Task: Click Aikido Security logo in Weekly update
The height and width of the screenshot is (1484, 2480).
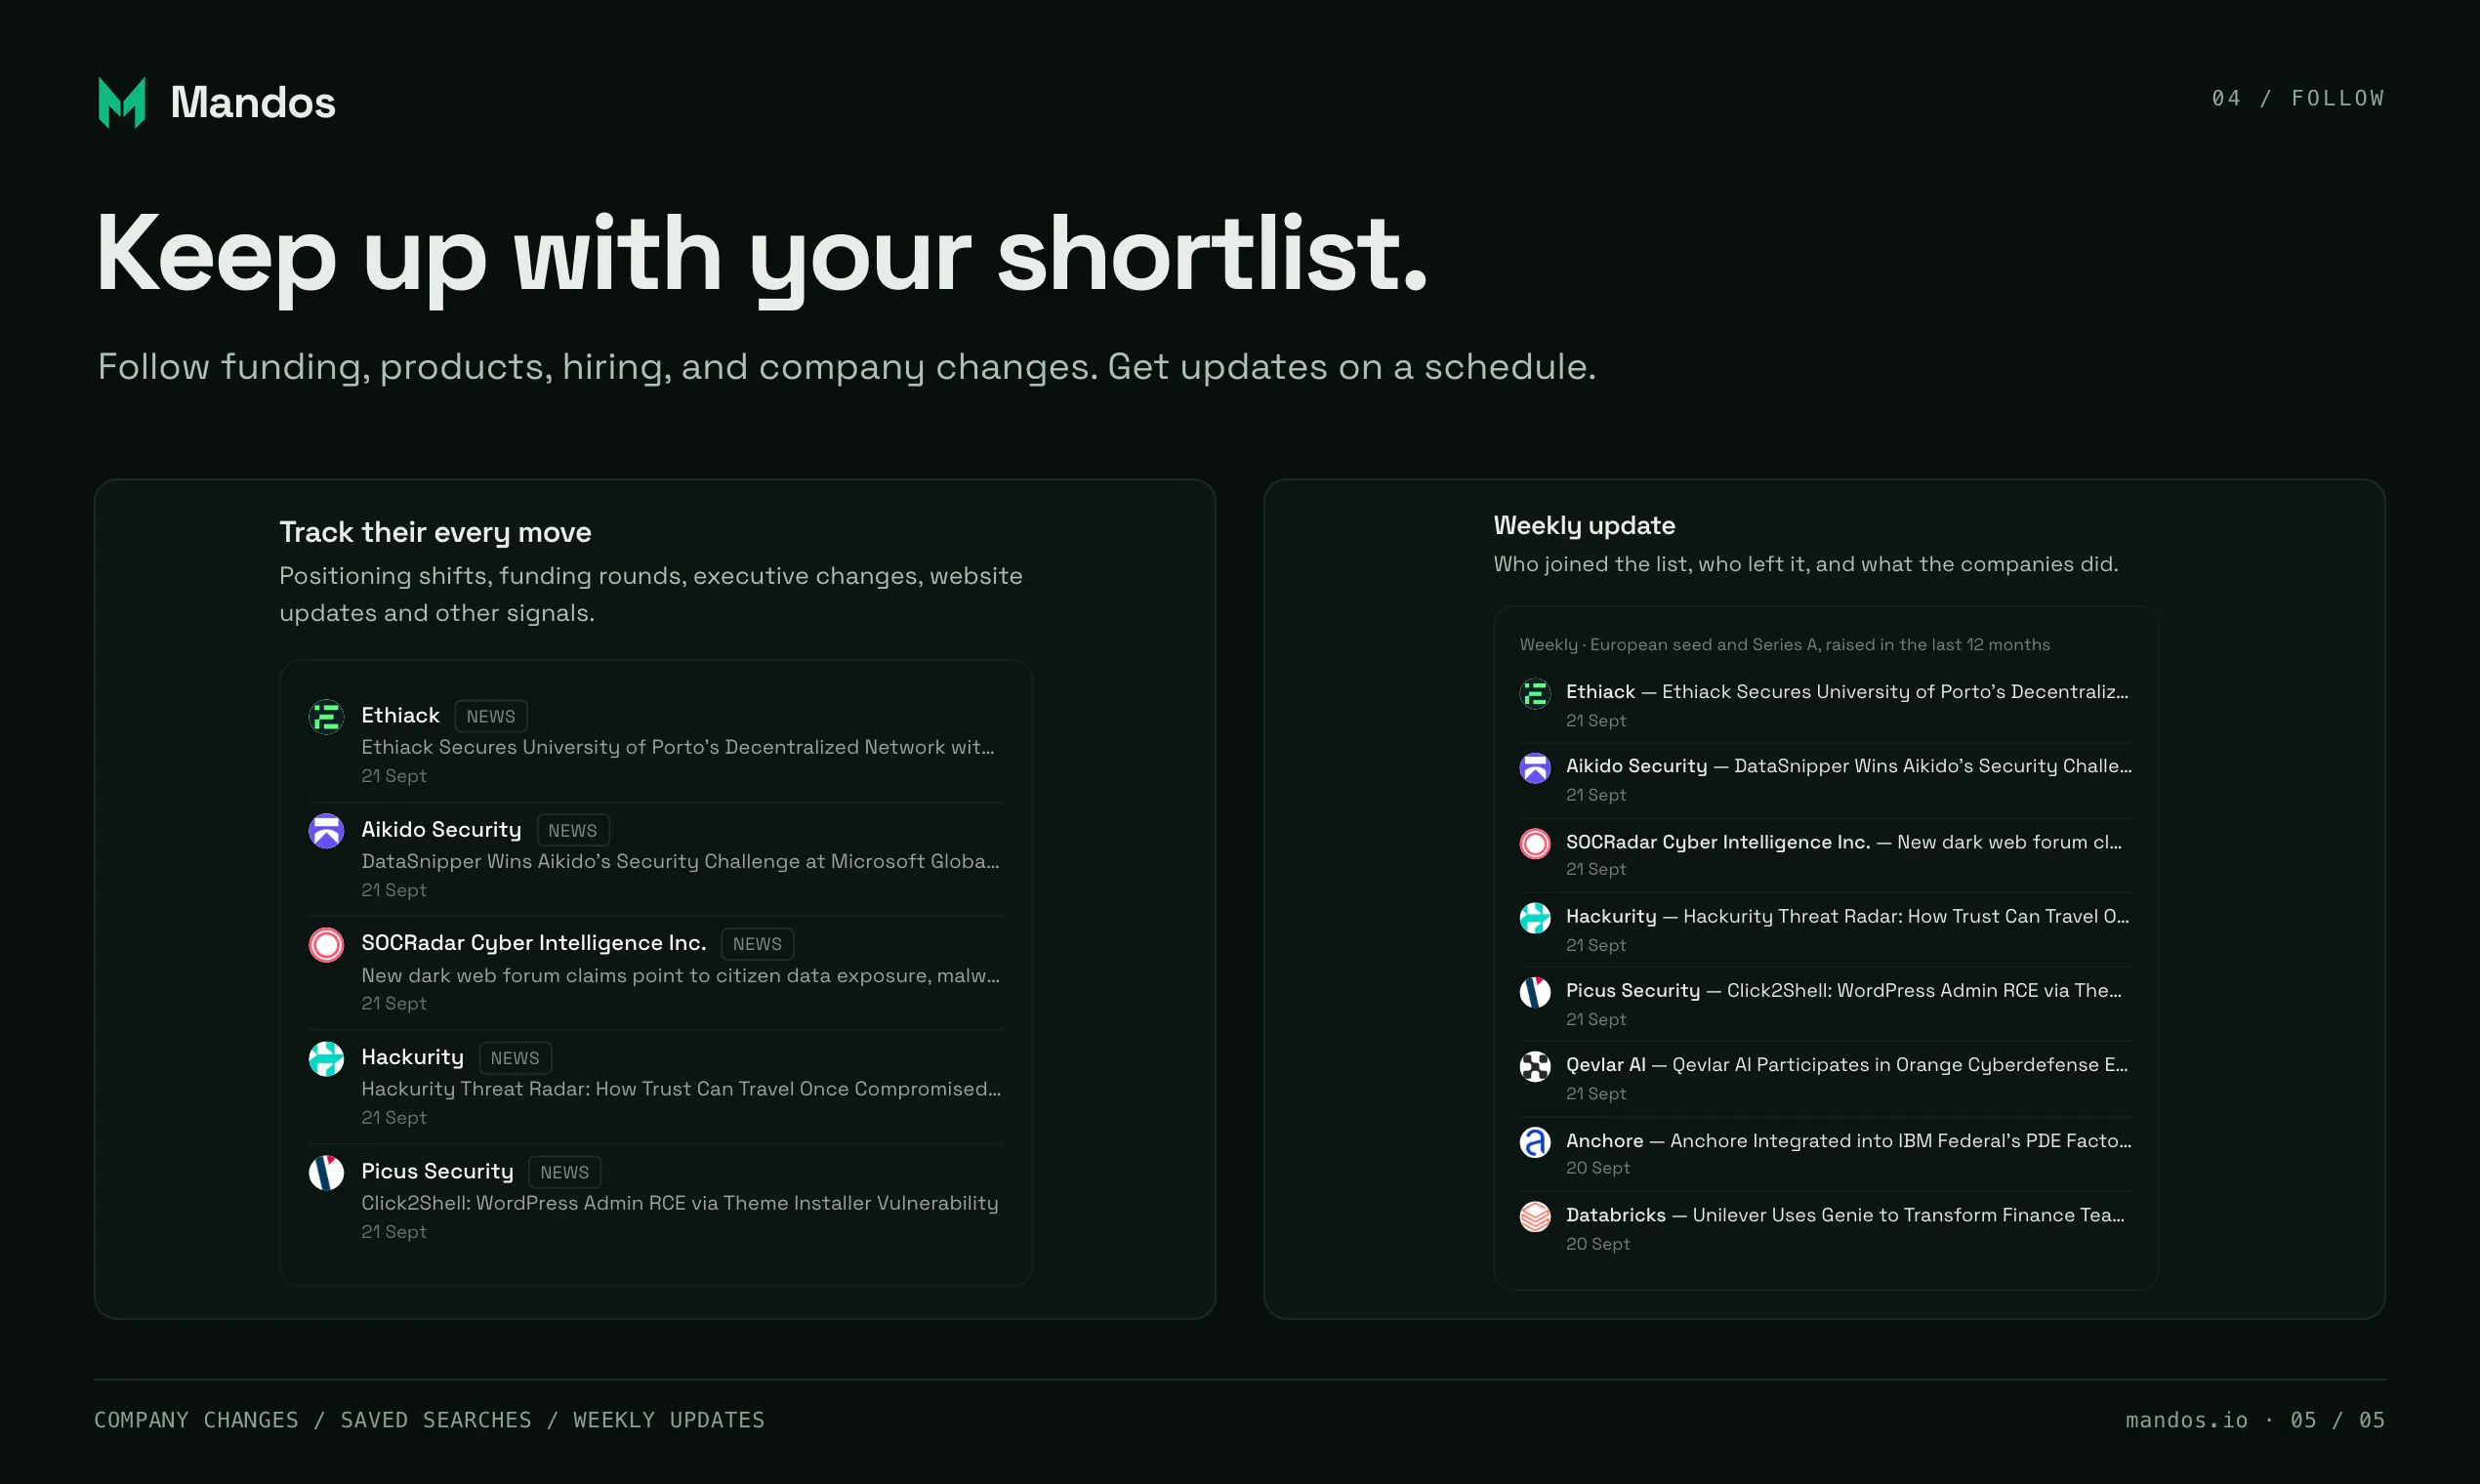Action: click(x=1535, y=768)
